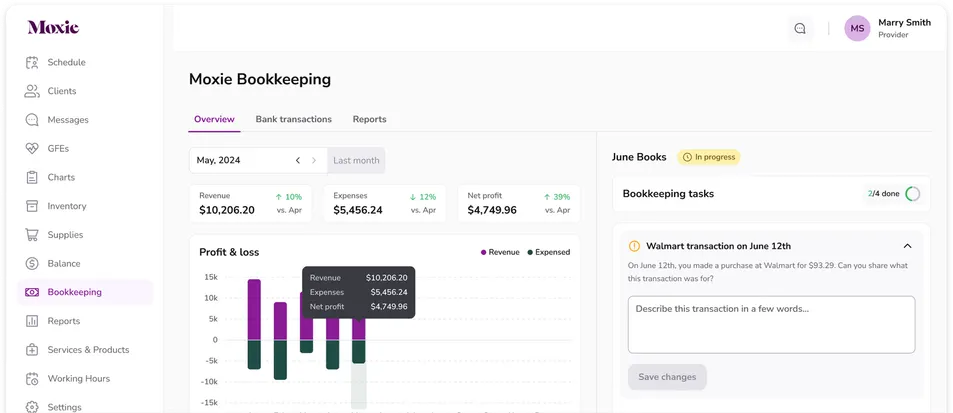953x413 pixels.
Task: Click the clock icon in In progress badge
Action: [x=687, y=157]
